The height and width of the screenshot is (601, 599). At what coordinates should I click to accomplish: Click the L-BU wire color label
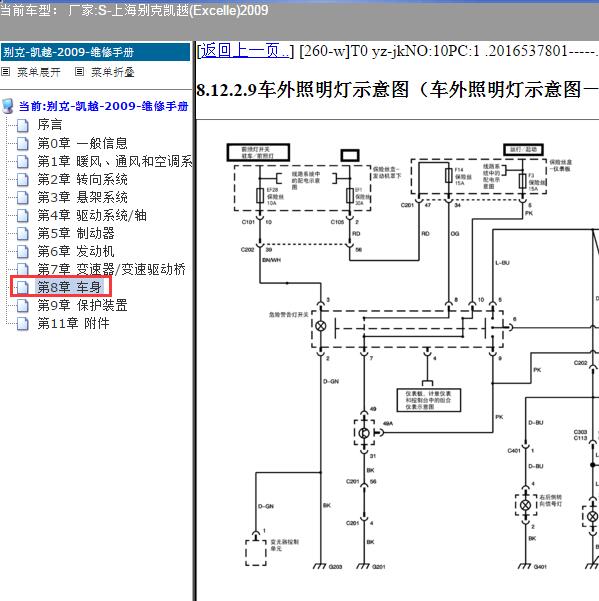(502, 263)
